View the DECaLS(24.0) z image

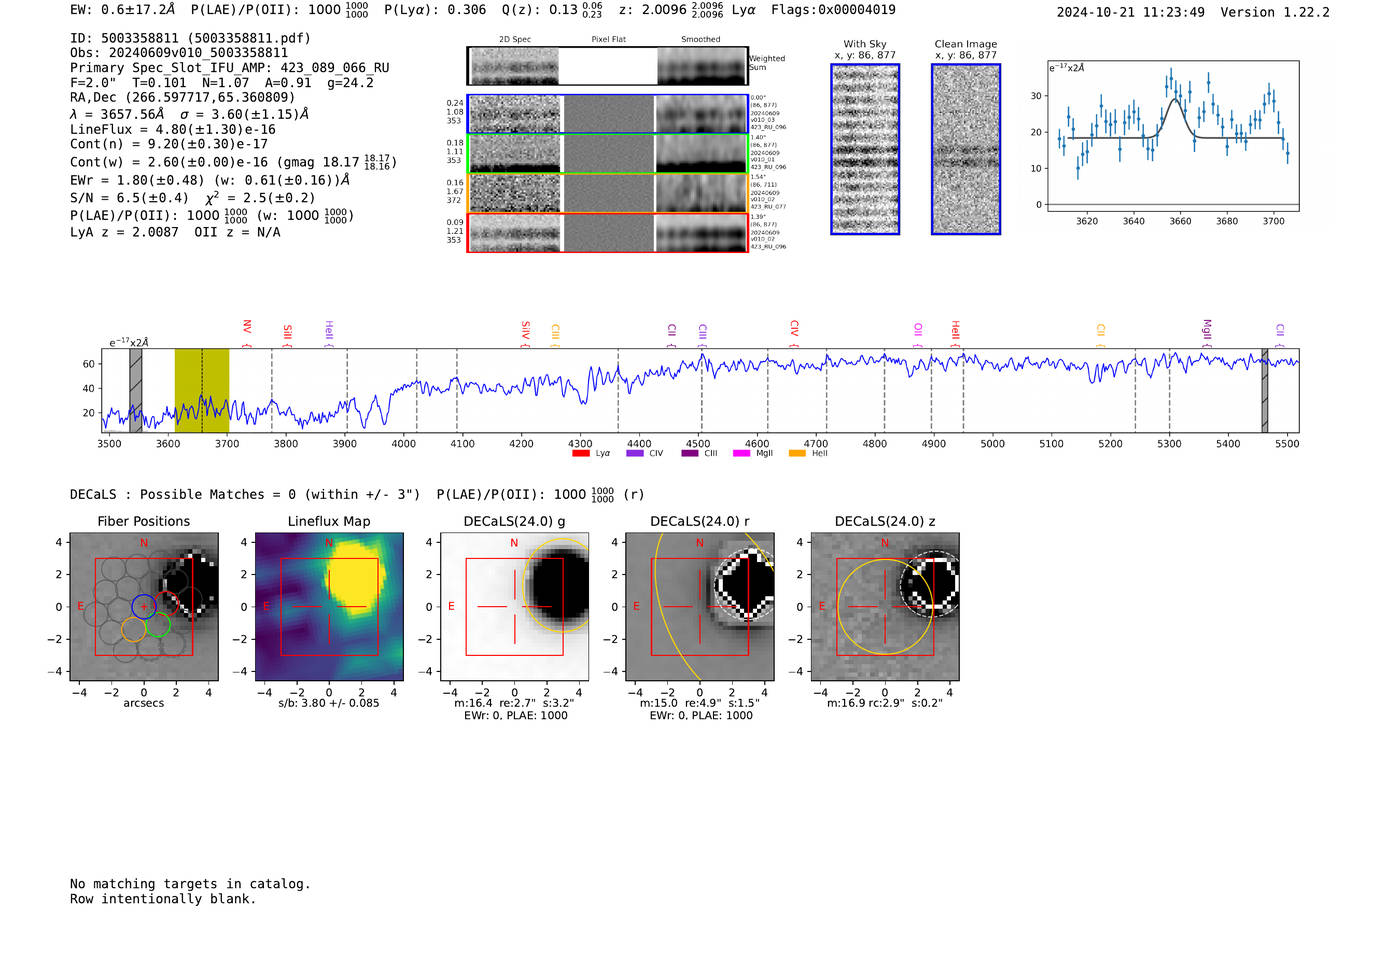(885, 607)
